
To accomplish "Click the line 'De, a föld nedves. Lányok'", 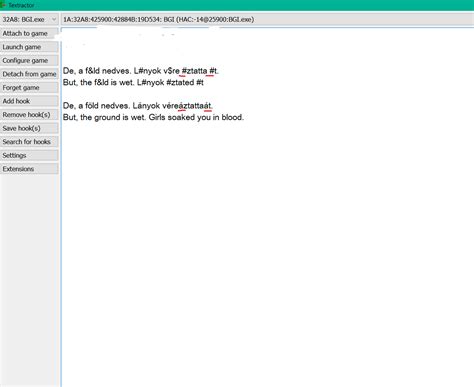I will [x=137, y=106].
